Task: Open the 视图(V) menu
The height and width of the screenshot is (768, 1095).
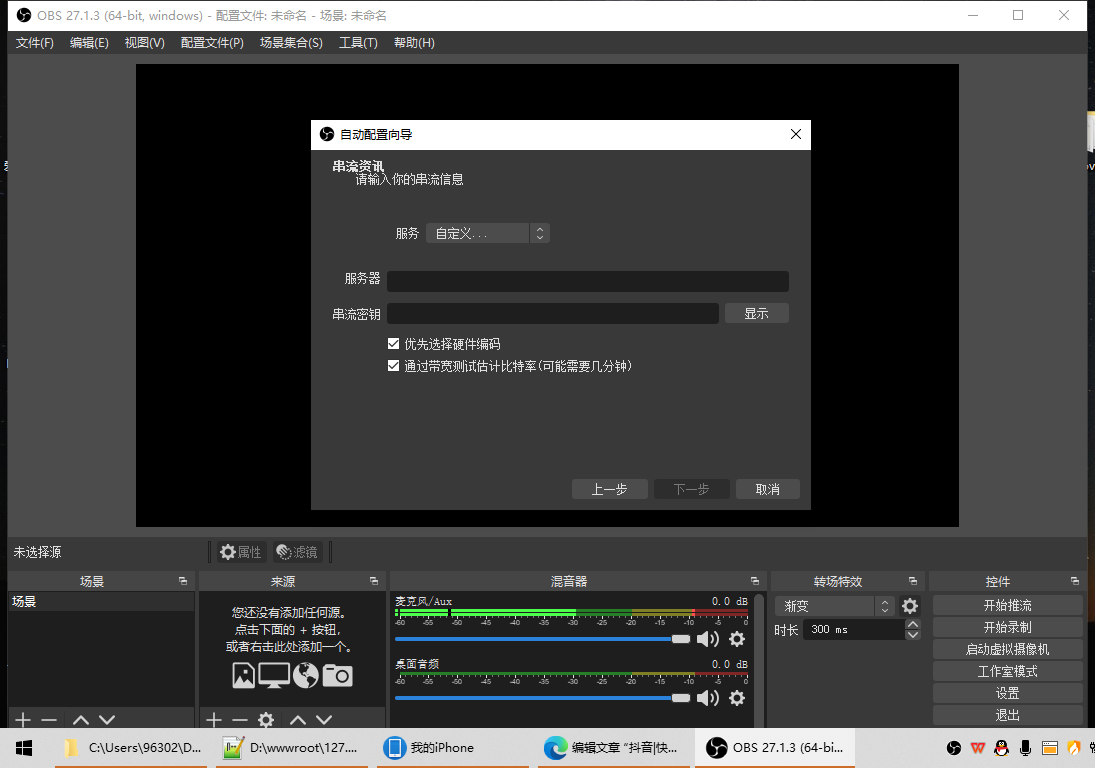Action: [x=145, y=43]
